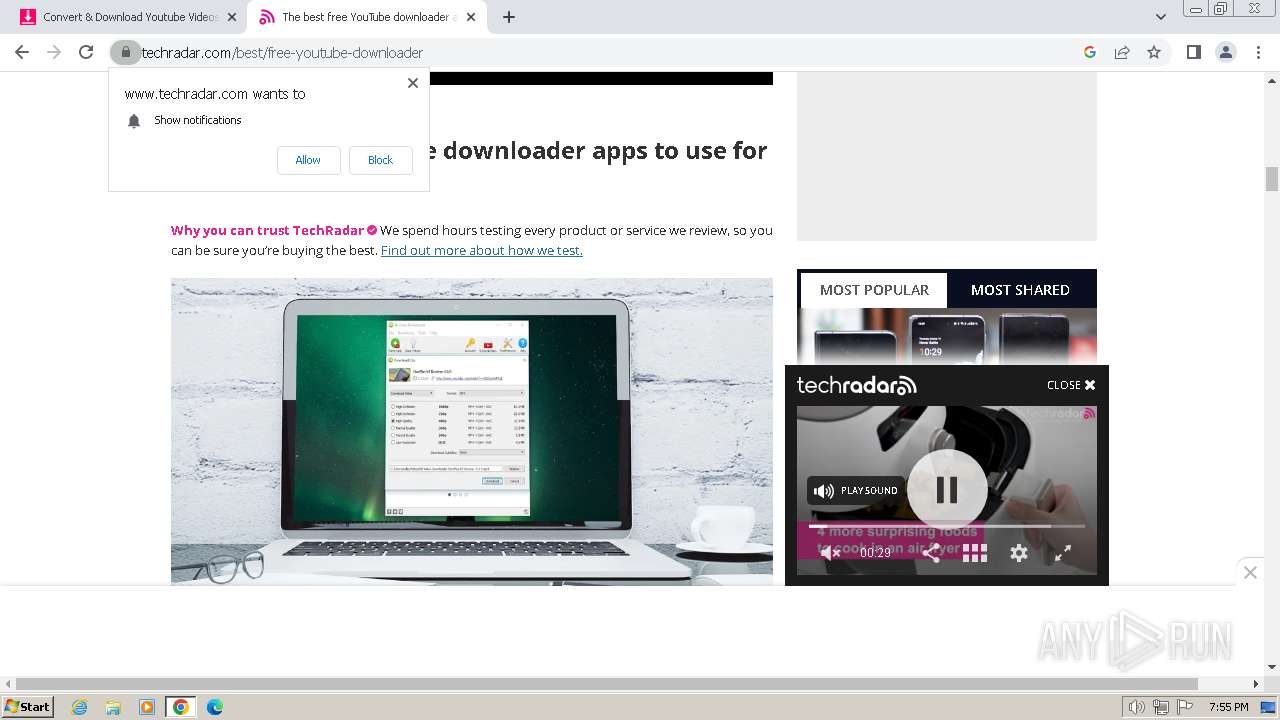Image resolution: width=1280 pixels, height=720 pixels.
Task: Bookmark this tab with the star
Action: click(x=1154, y=52)
